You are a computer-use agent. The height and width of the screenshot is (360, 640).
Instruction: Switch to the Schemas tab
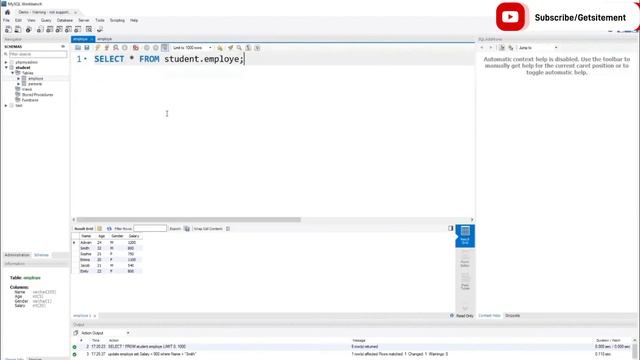click(41, 255)
